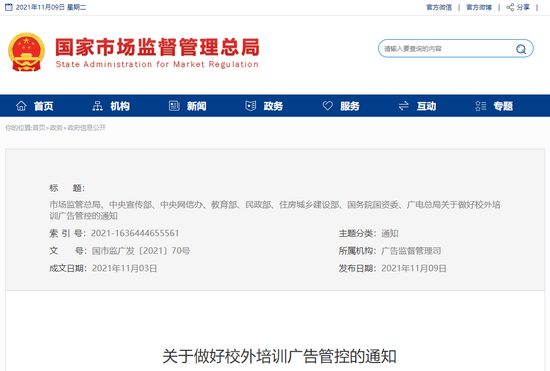This screenshot has height=371, width=550.
Task: Click the book icon beside 政务
Action: (x=250, y=106)
